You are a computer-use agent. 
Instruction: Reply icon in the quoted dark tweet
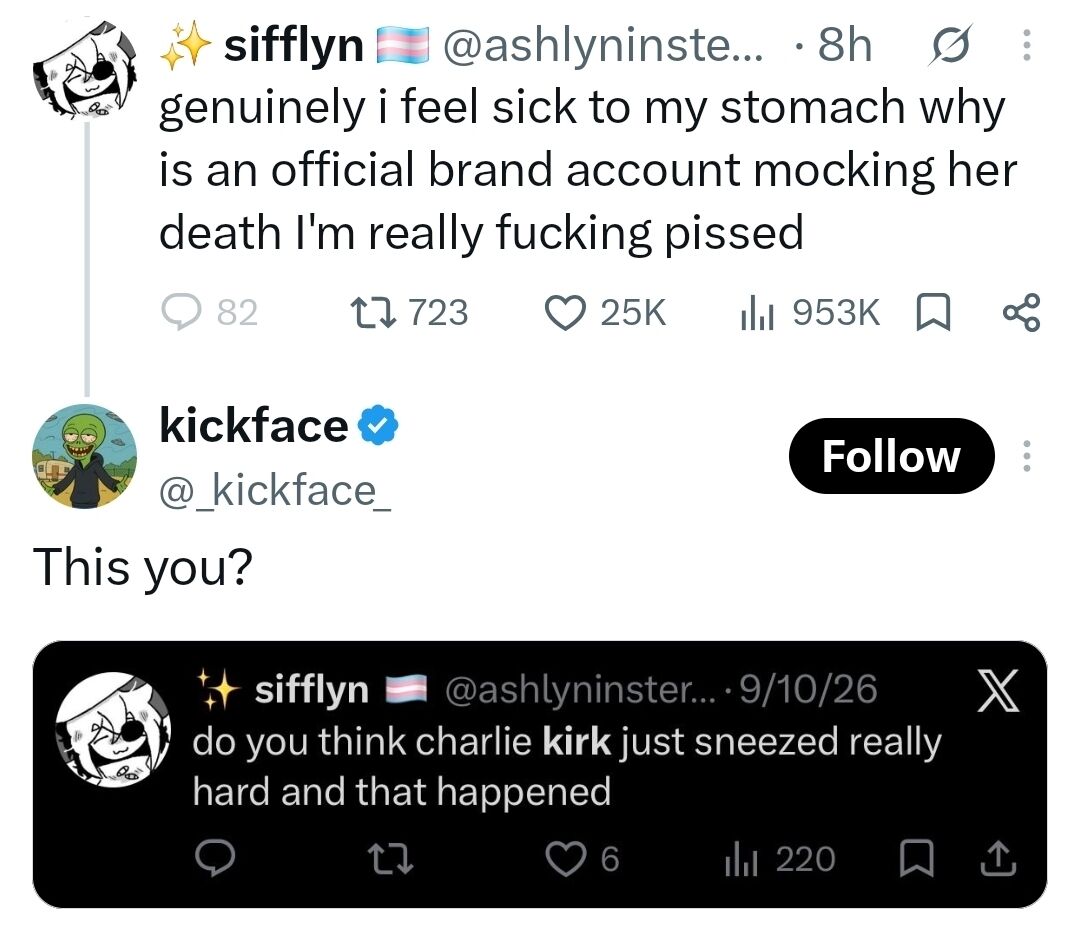point(215,859)
